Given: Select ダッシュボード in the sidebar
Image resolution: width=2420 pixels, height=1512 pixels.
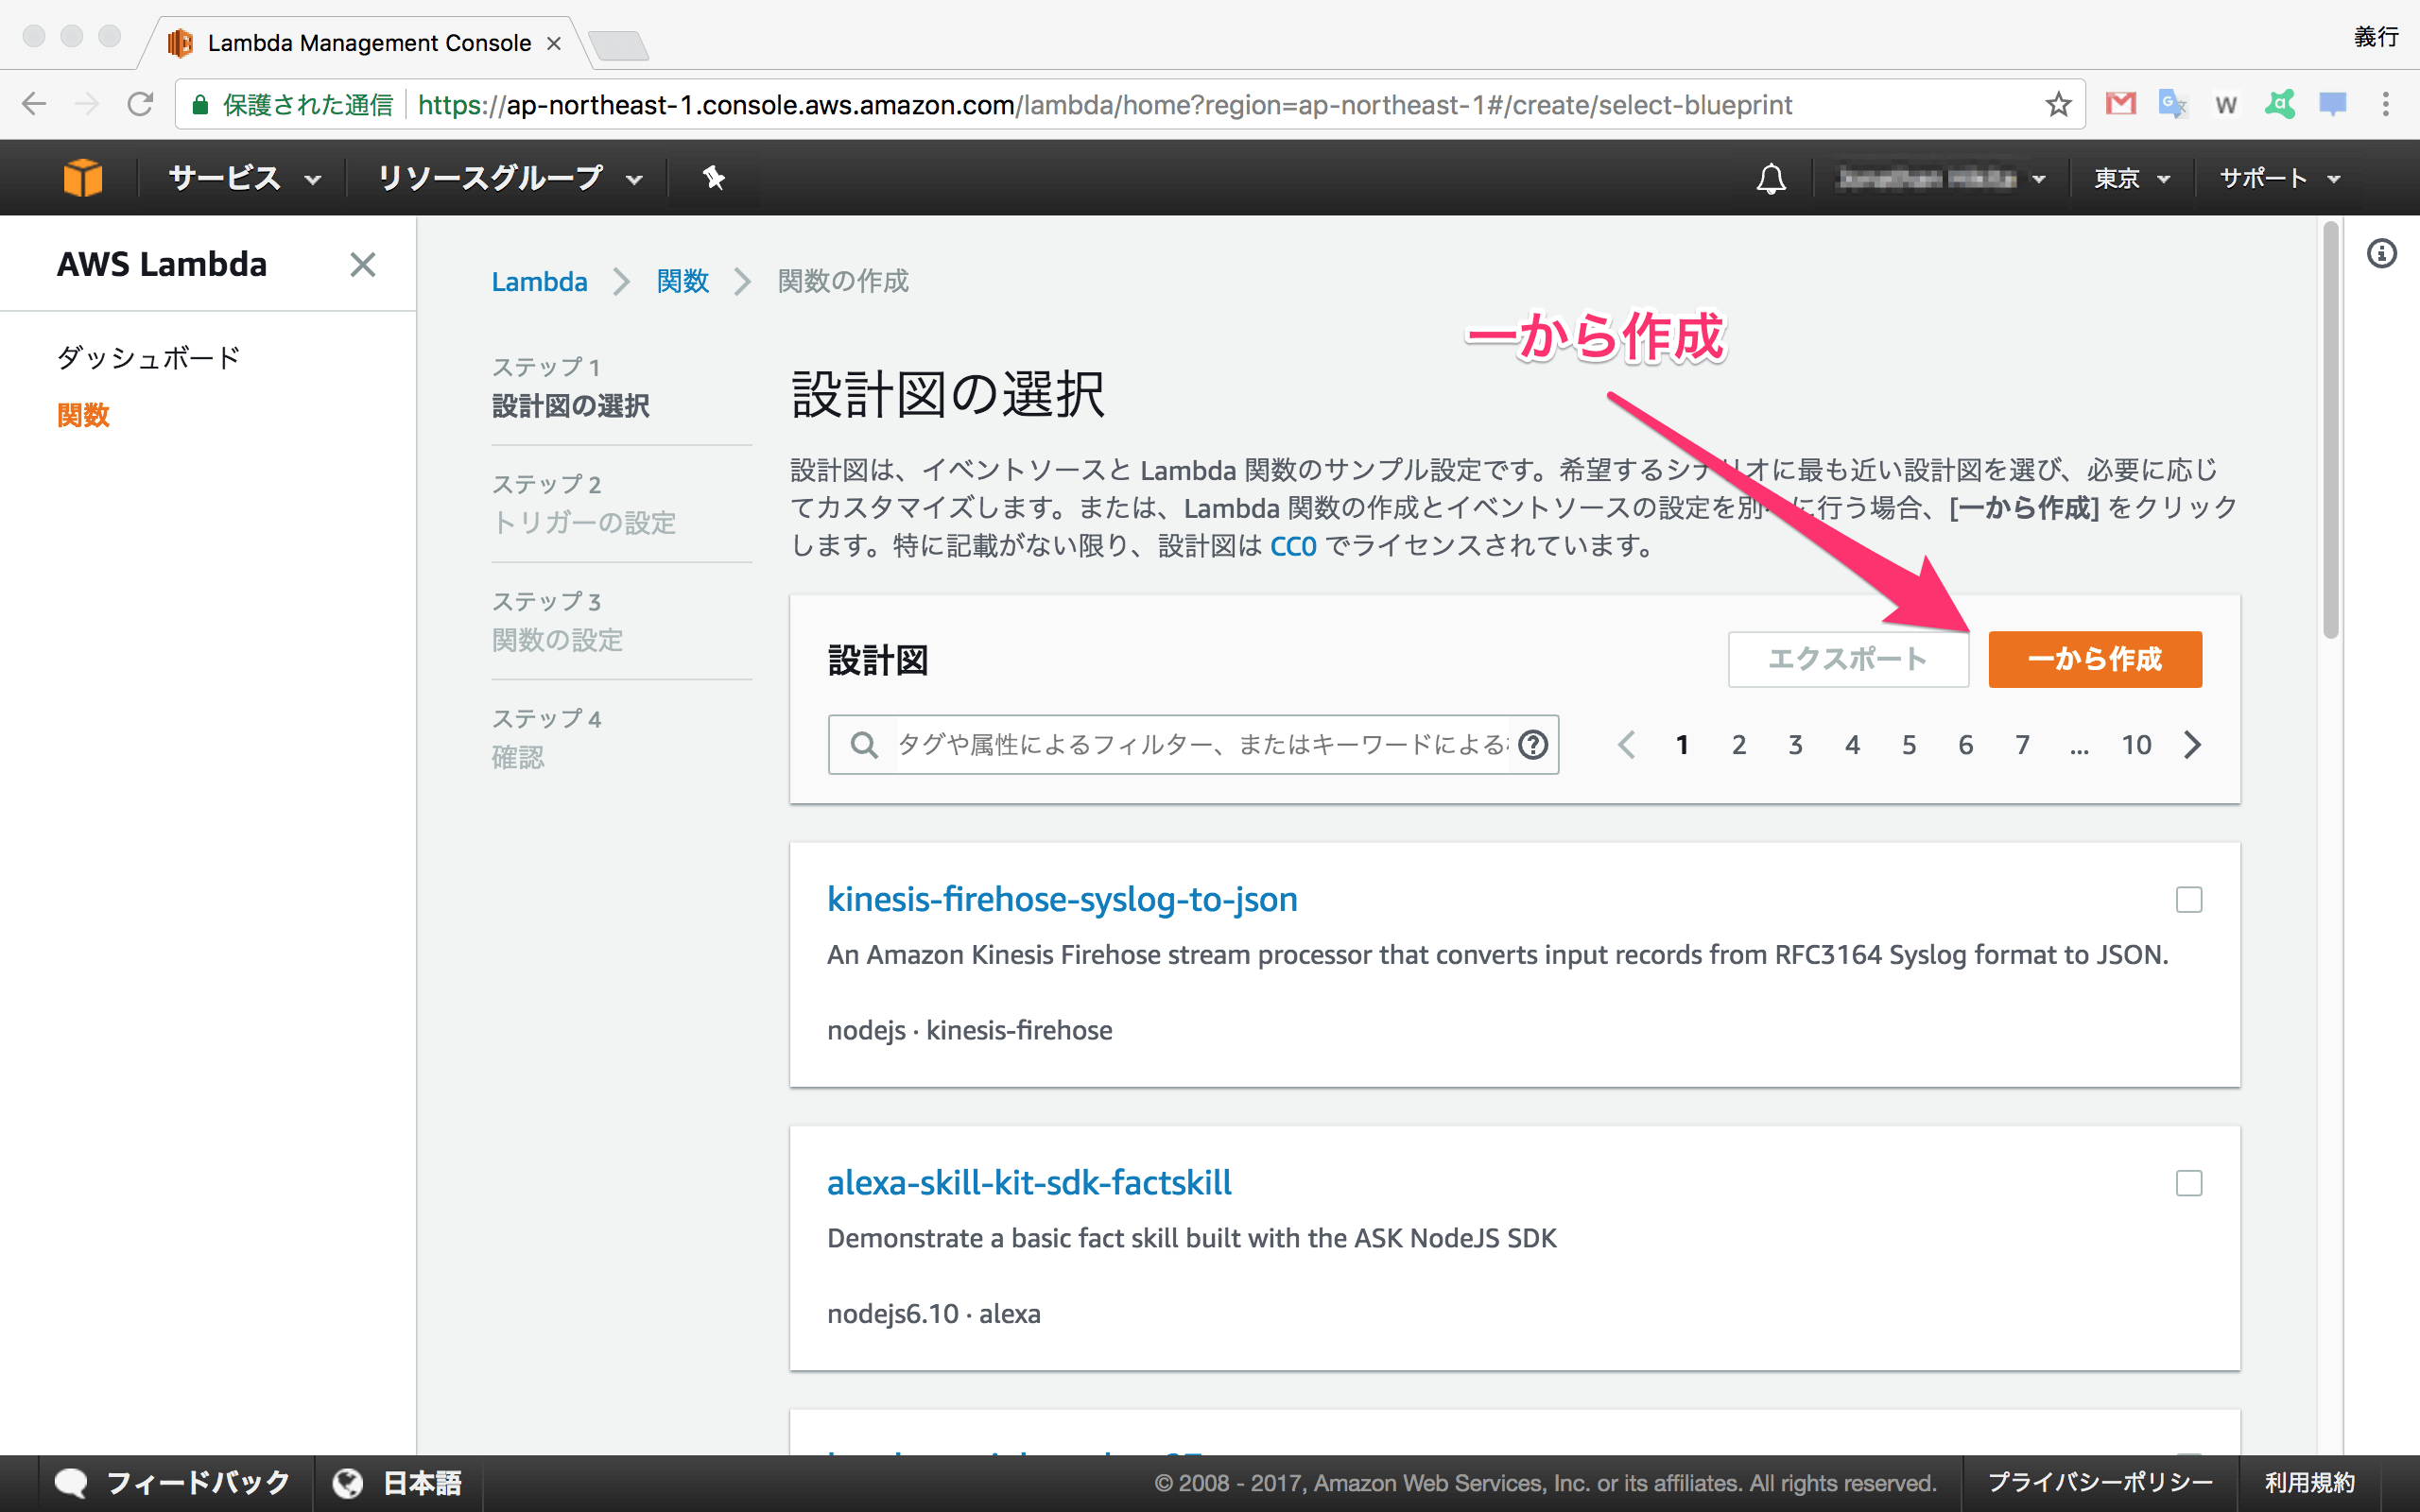Looking at the screenshot, I should pyautogui.click(x=148, y=358).
